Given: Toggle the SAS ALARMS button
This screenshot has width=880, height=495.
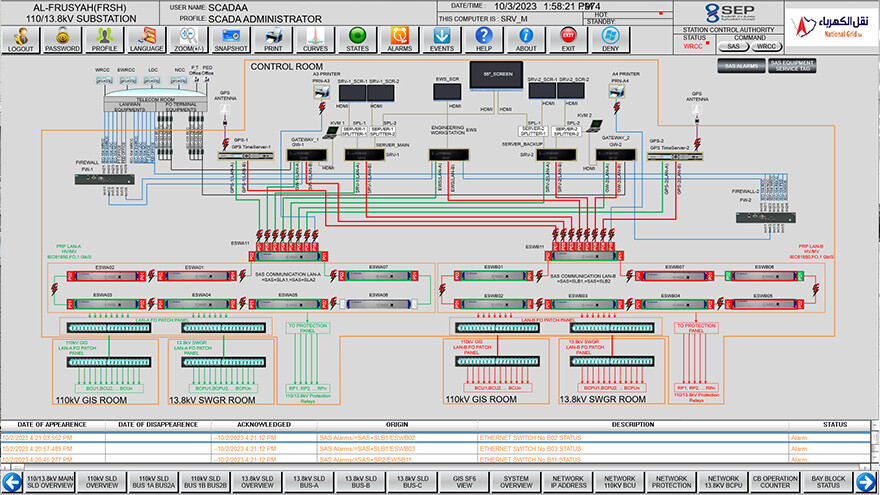Looking at the screenshot, I should click(739, 65).
